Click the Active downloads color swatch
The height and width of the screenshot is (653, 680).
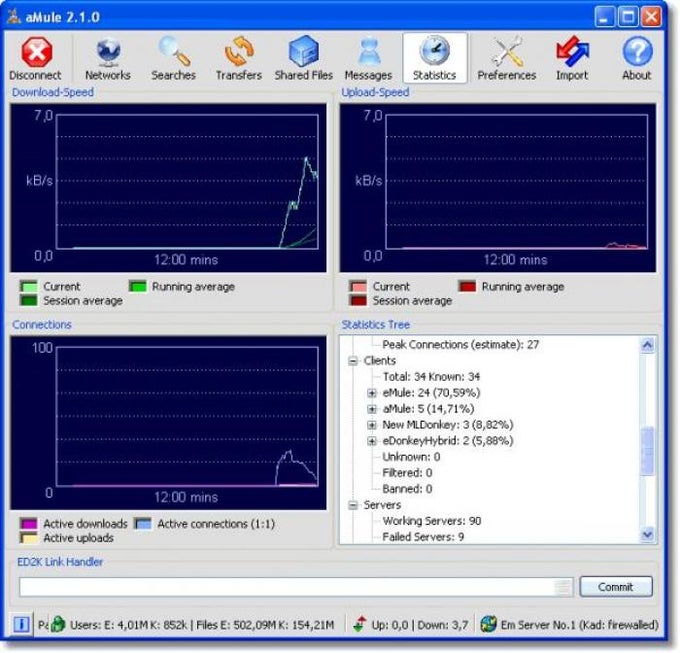point(29,524)
